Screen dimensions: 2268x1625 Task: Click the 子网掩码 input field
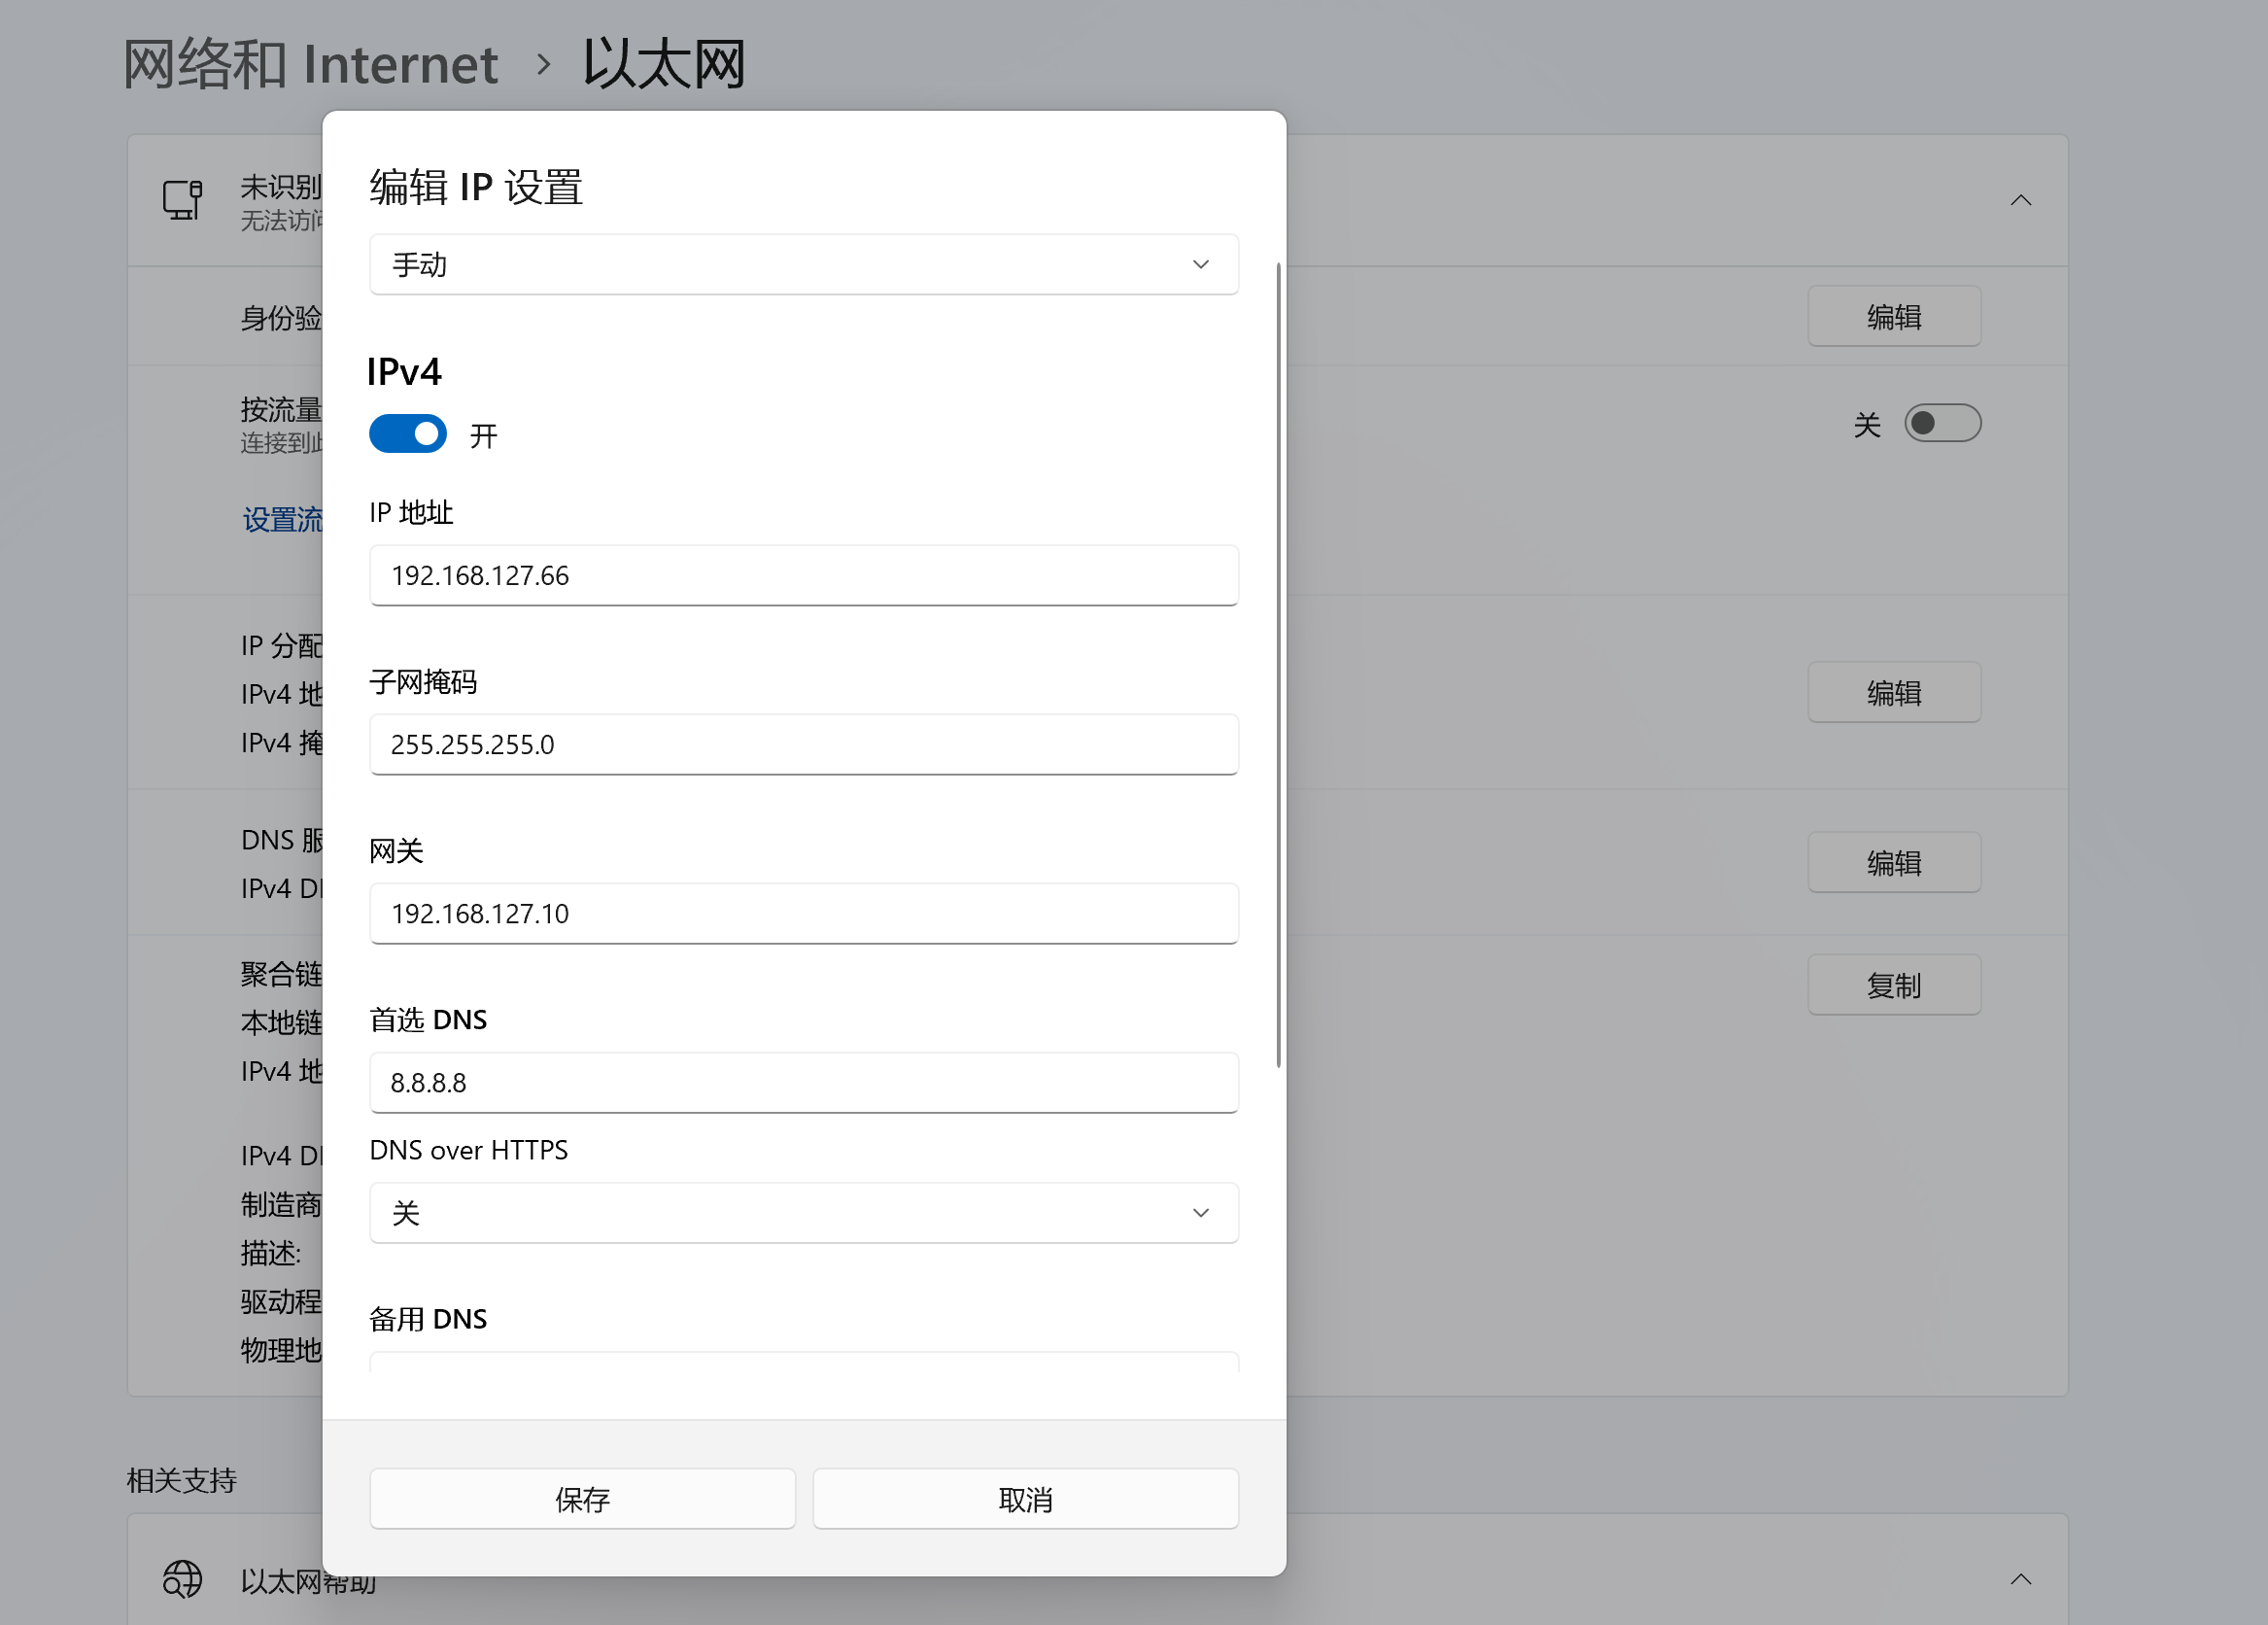pyautogui.click(x=803, y=745)
